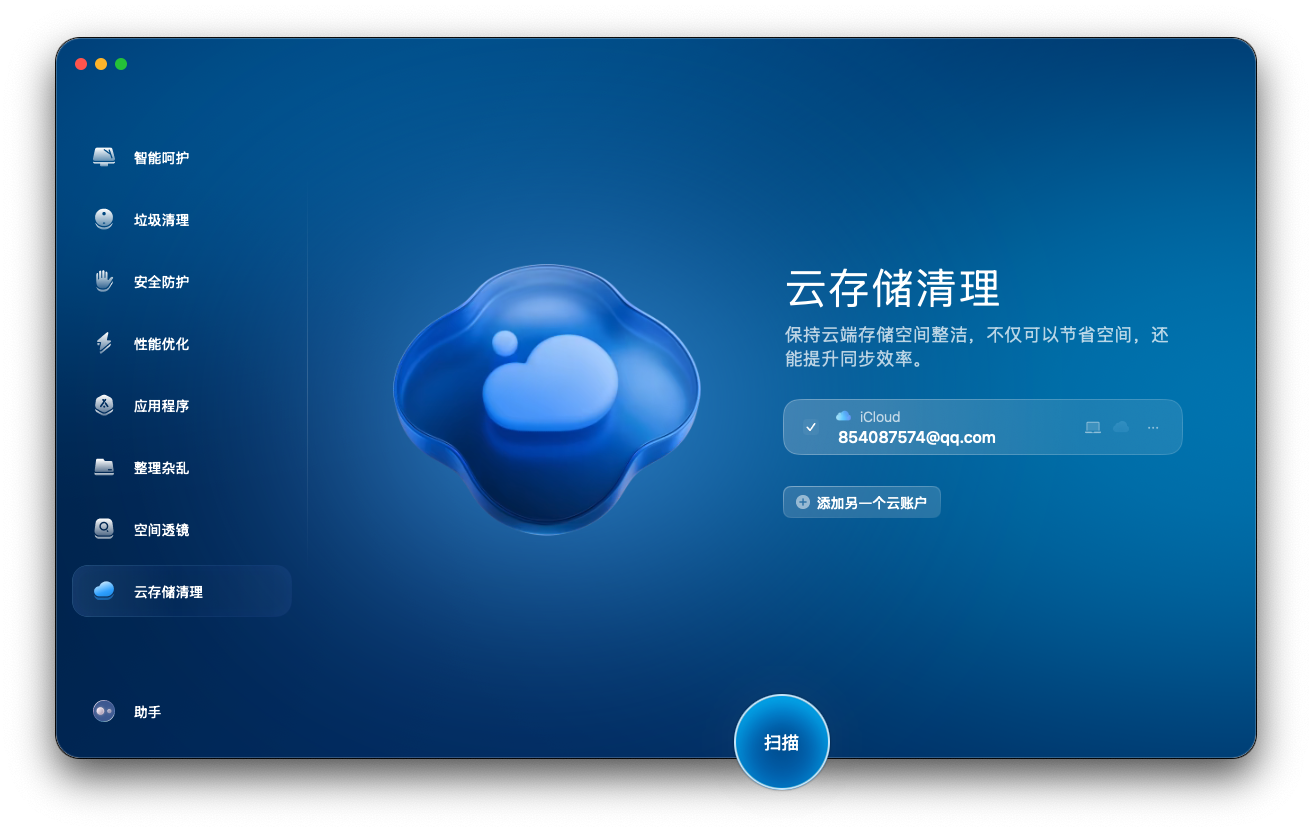
Task: Enter full screen with the green button
Action: point(121,64)
